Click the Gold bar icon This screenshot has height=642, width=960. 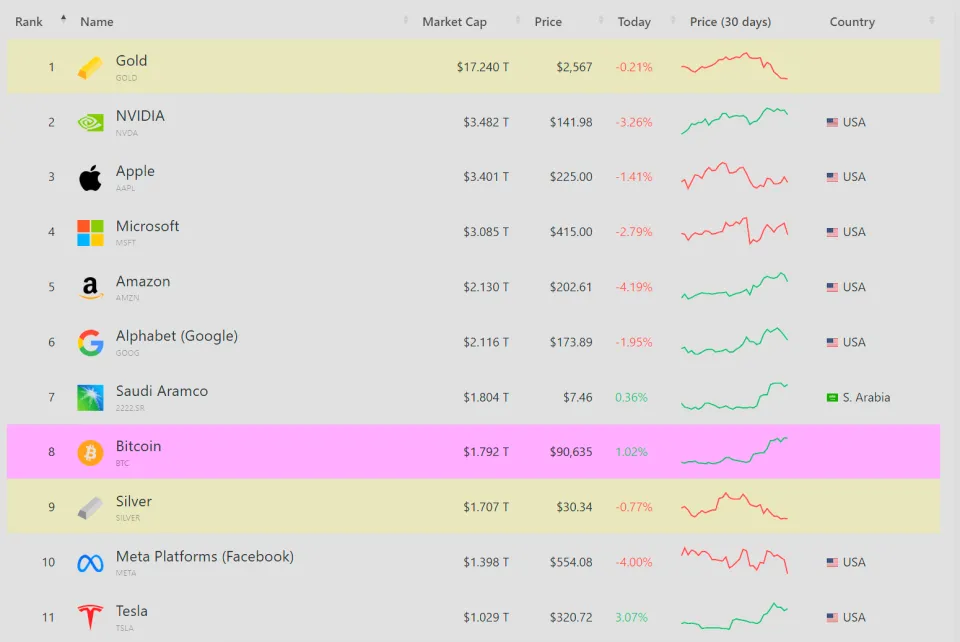click(90, 67)
